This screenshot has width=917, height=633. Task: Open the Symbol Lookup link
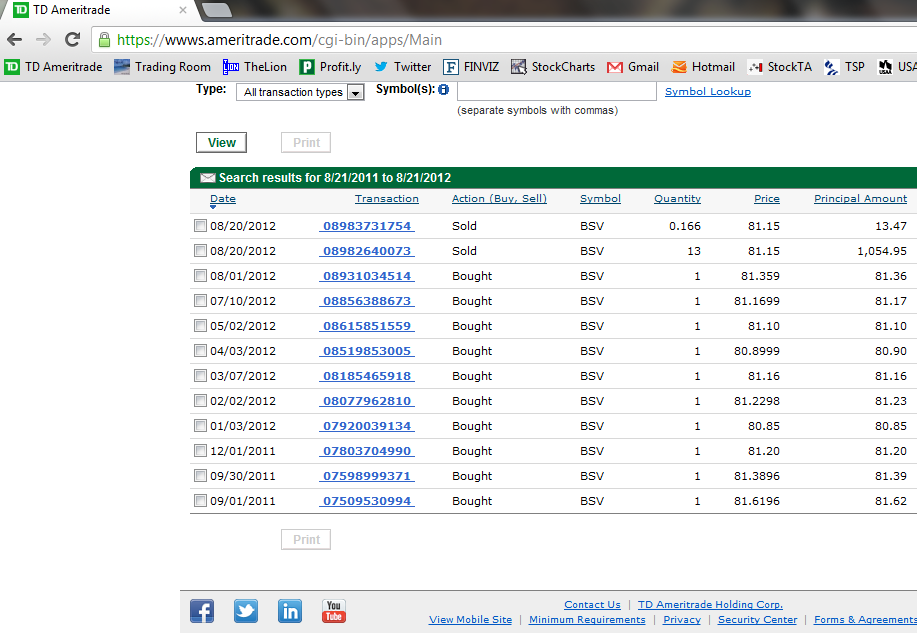tap(708, 92)
